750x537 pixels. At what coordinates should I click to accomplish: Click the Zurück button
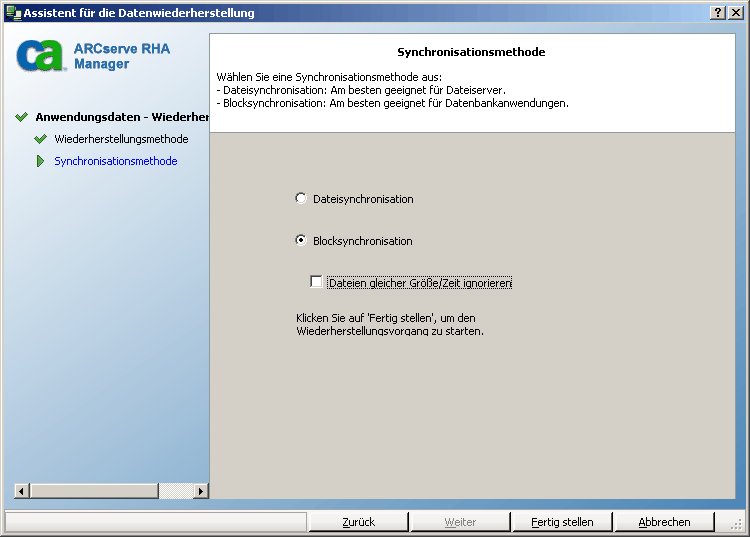point(359,522)
